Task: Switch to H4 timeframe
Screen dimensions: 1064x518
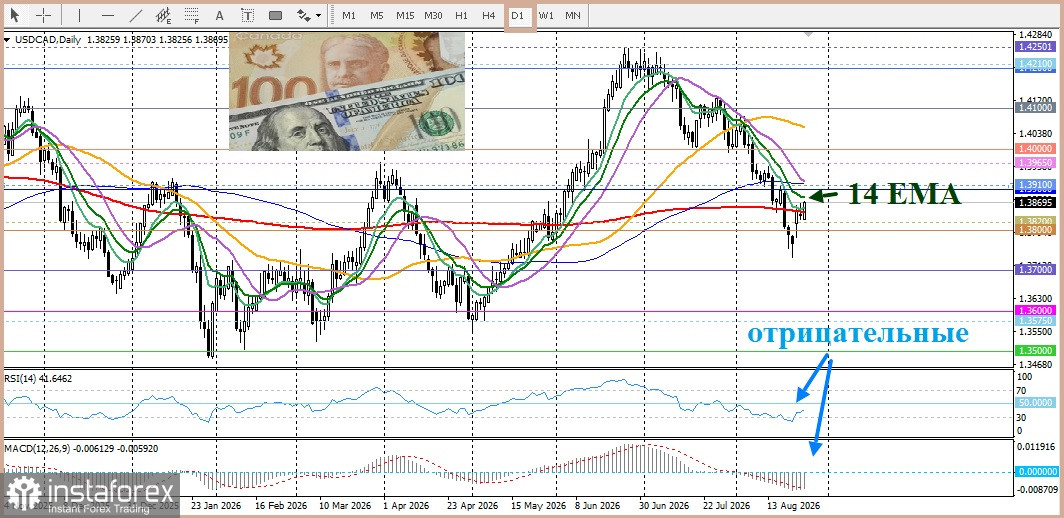Action: coord(489,15)
